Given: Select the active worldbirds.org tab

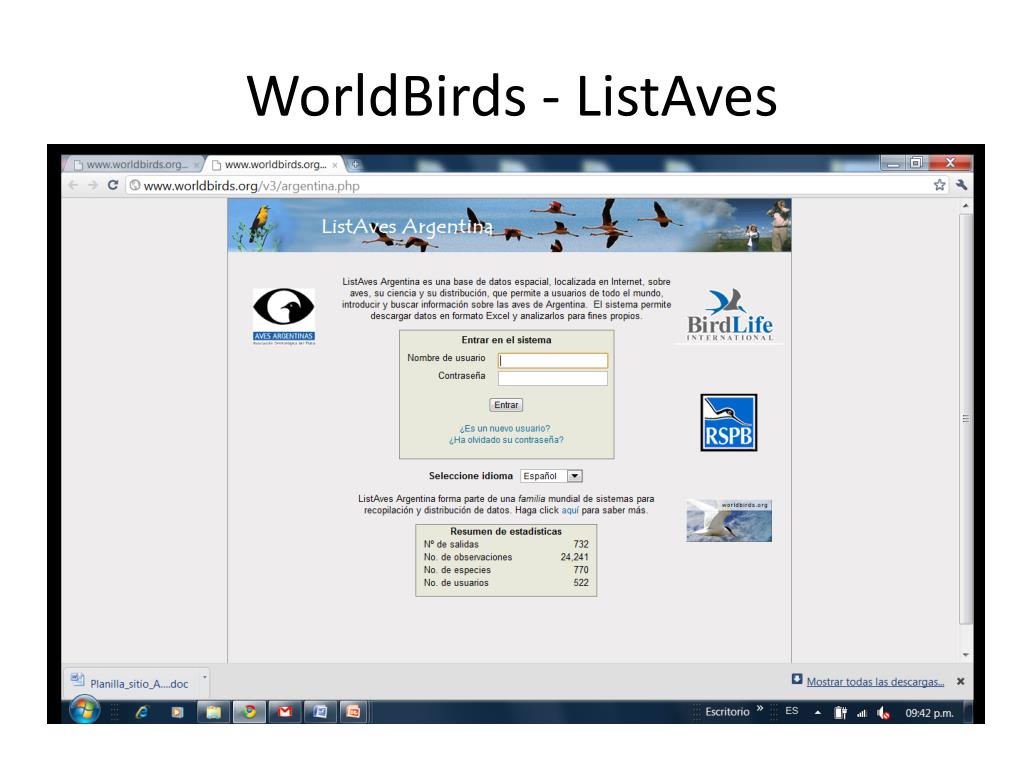Looking at the screenshot, I should click(x=274, y=165).
